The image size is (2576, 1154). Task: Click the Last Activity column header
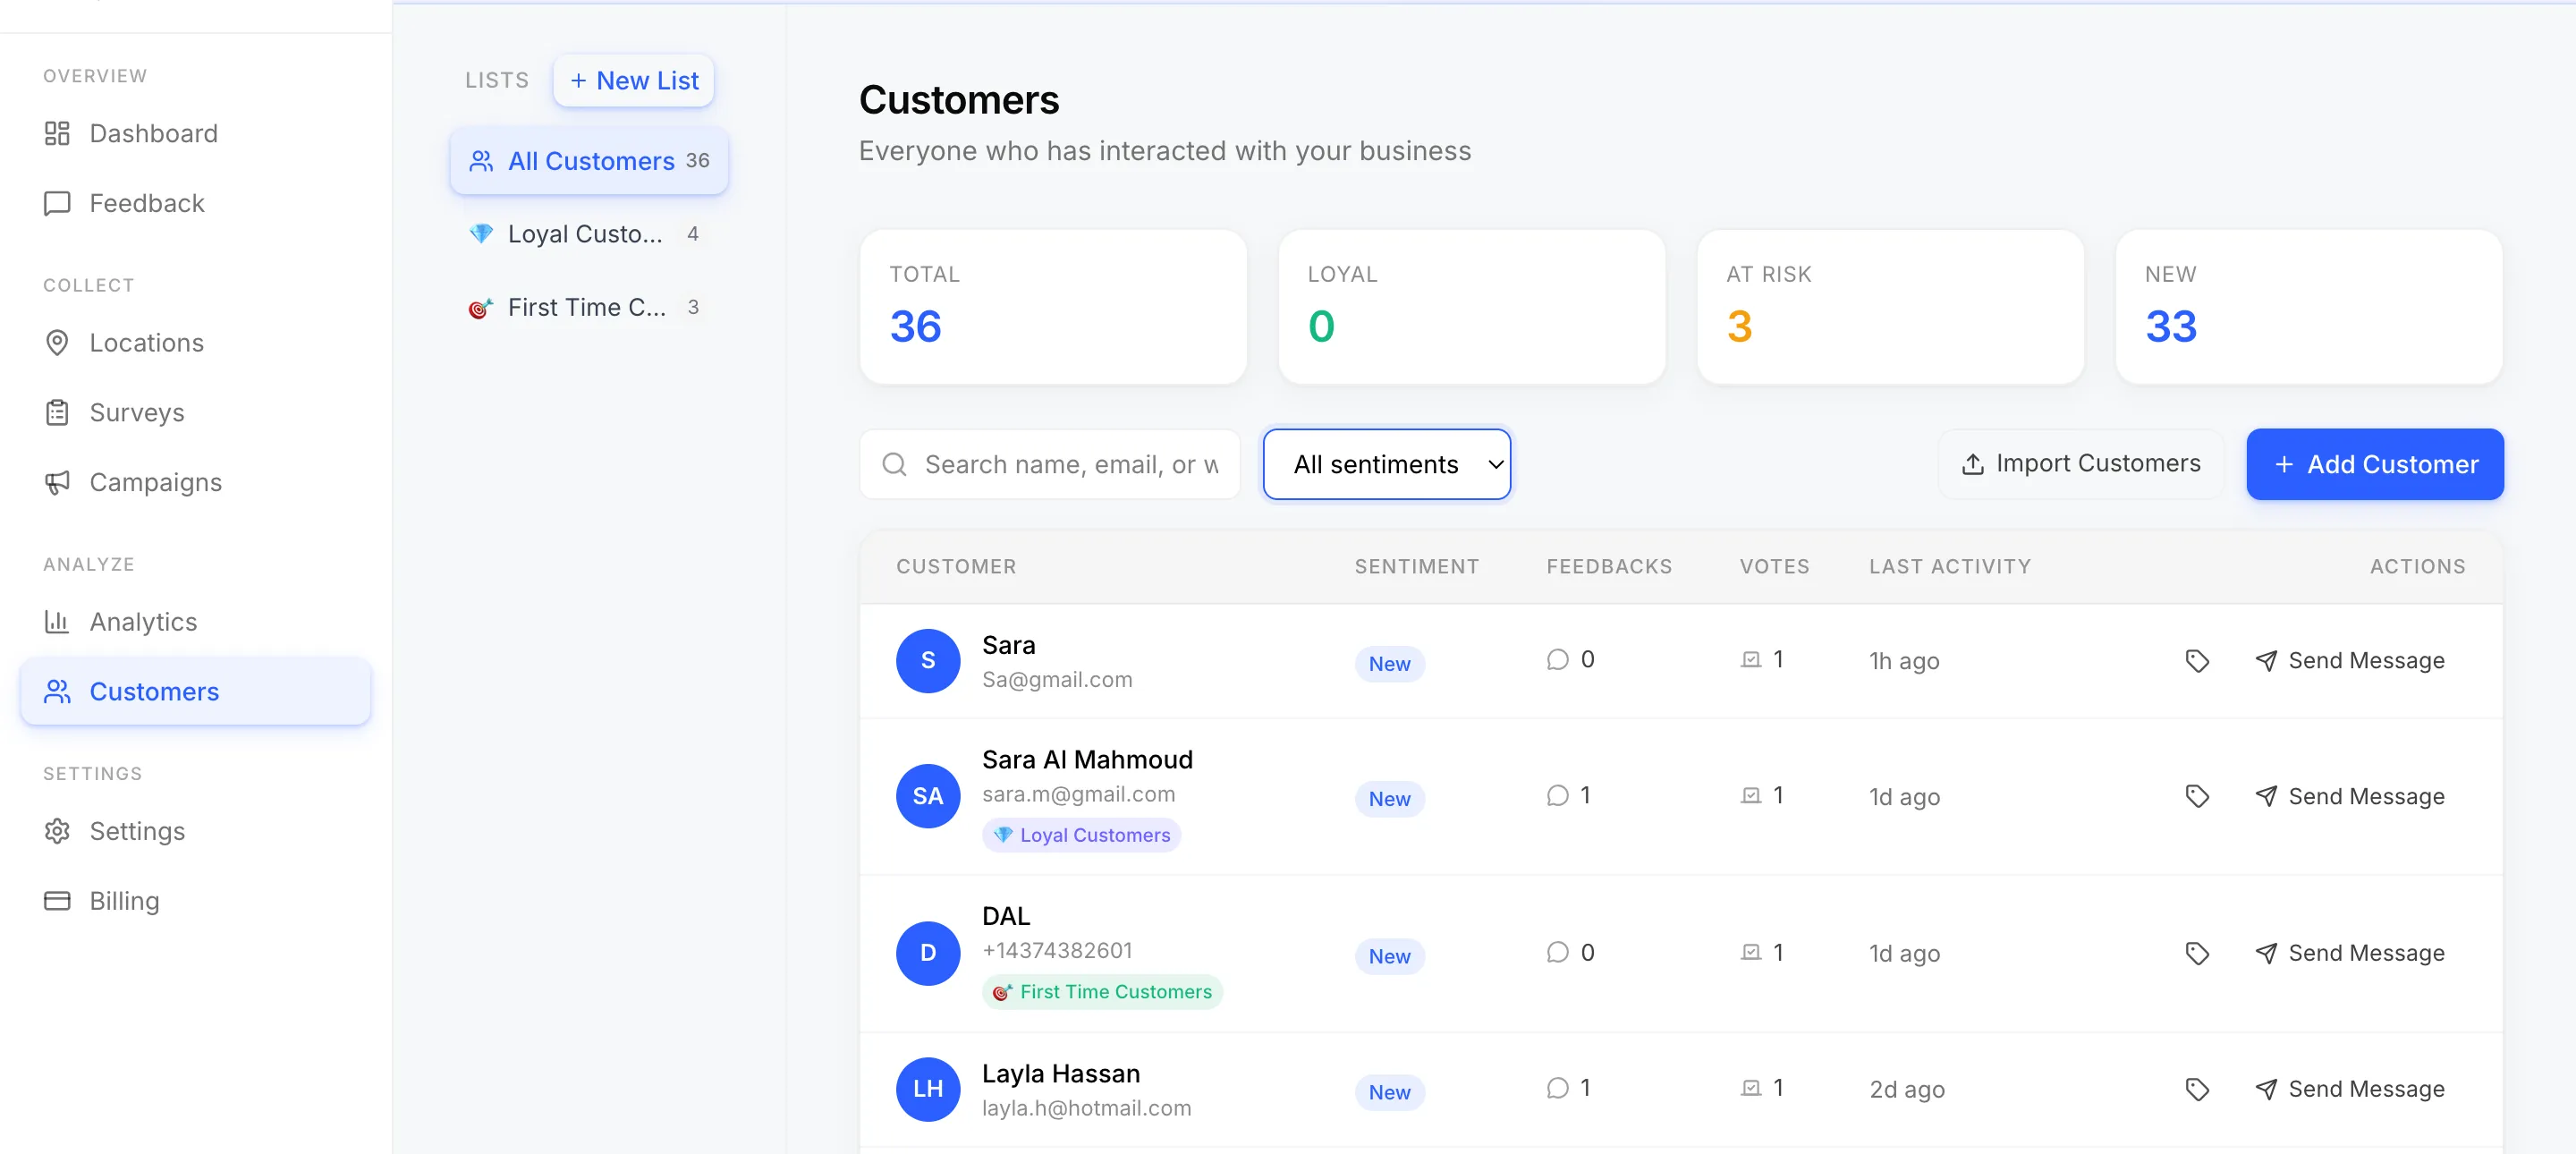tap(1950, 567)
